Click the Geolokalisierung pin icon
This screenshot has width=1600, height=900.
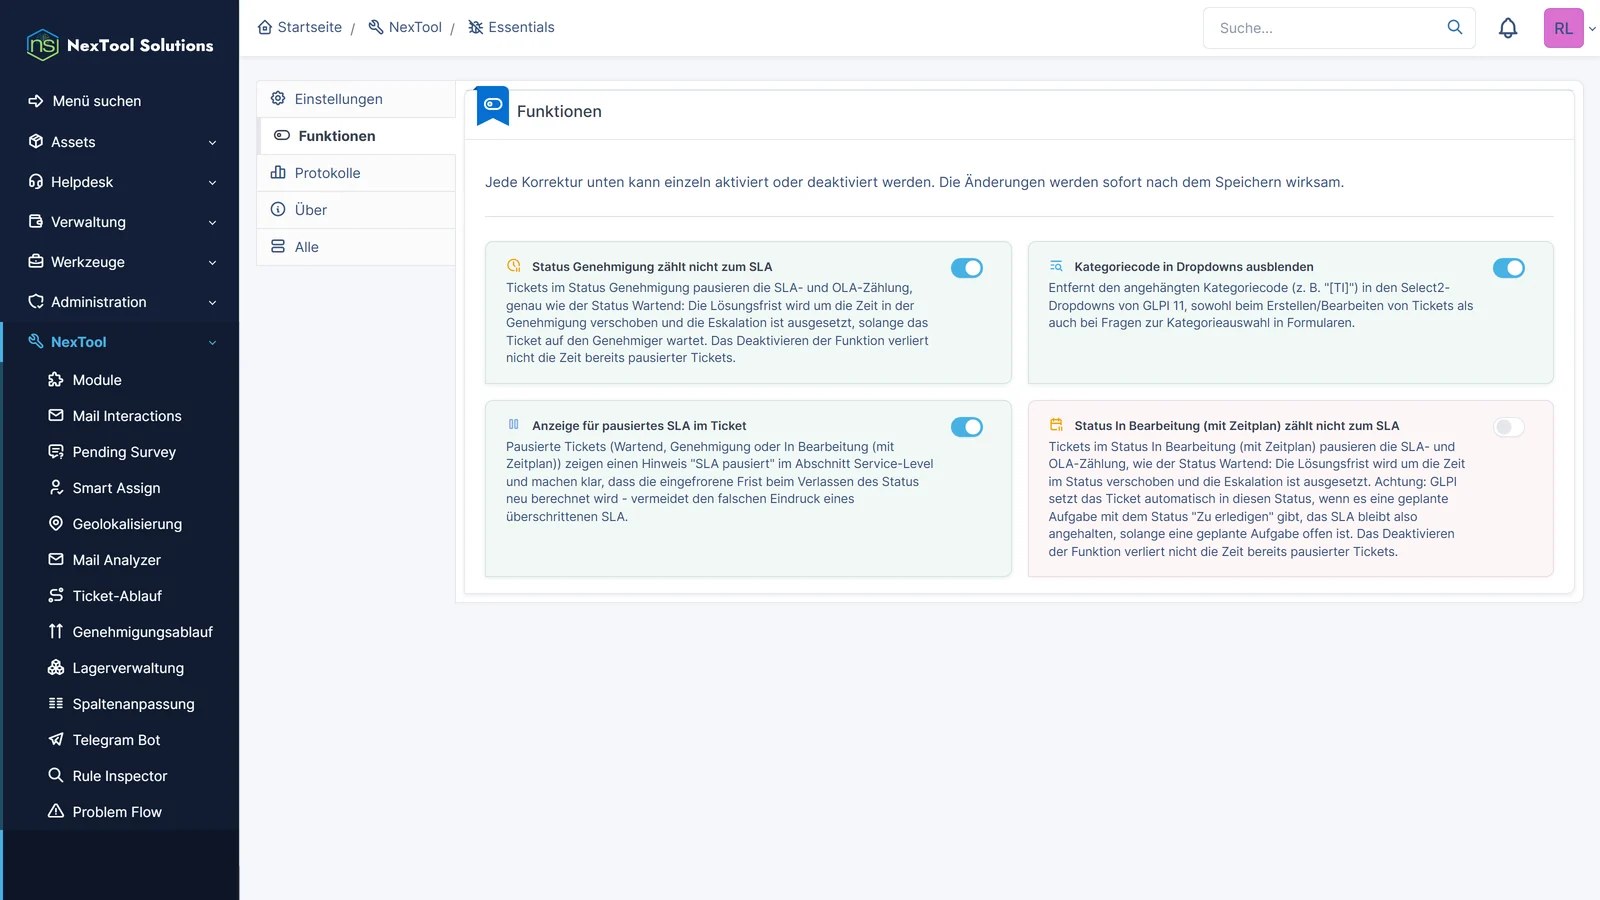pyautogui.click(x=56, y=523)
